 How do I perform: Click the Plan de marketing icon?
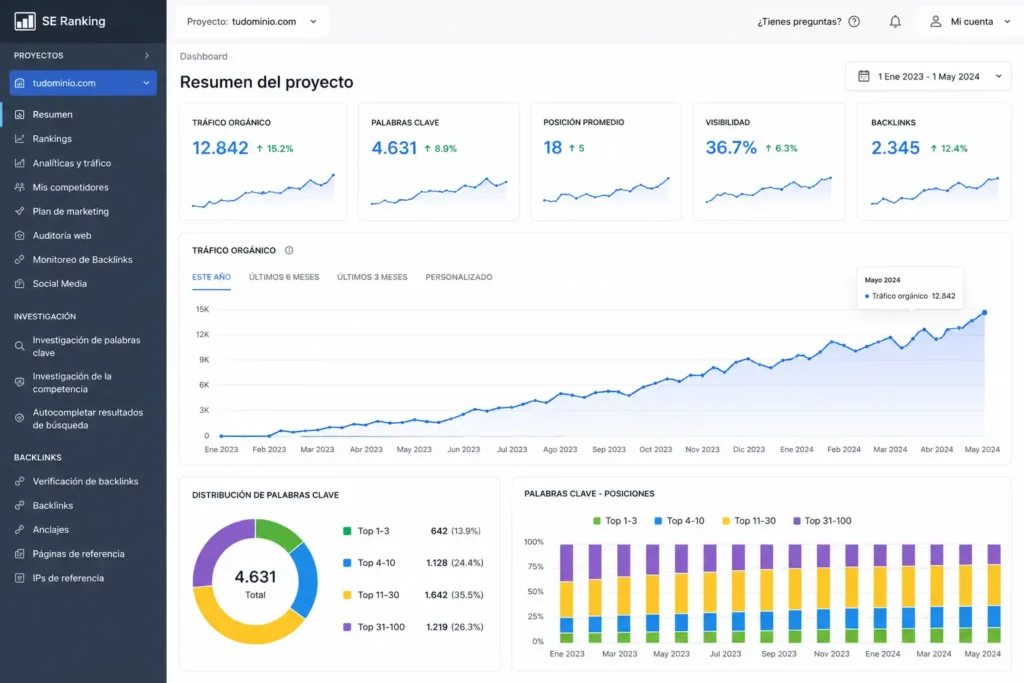20,212
